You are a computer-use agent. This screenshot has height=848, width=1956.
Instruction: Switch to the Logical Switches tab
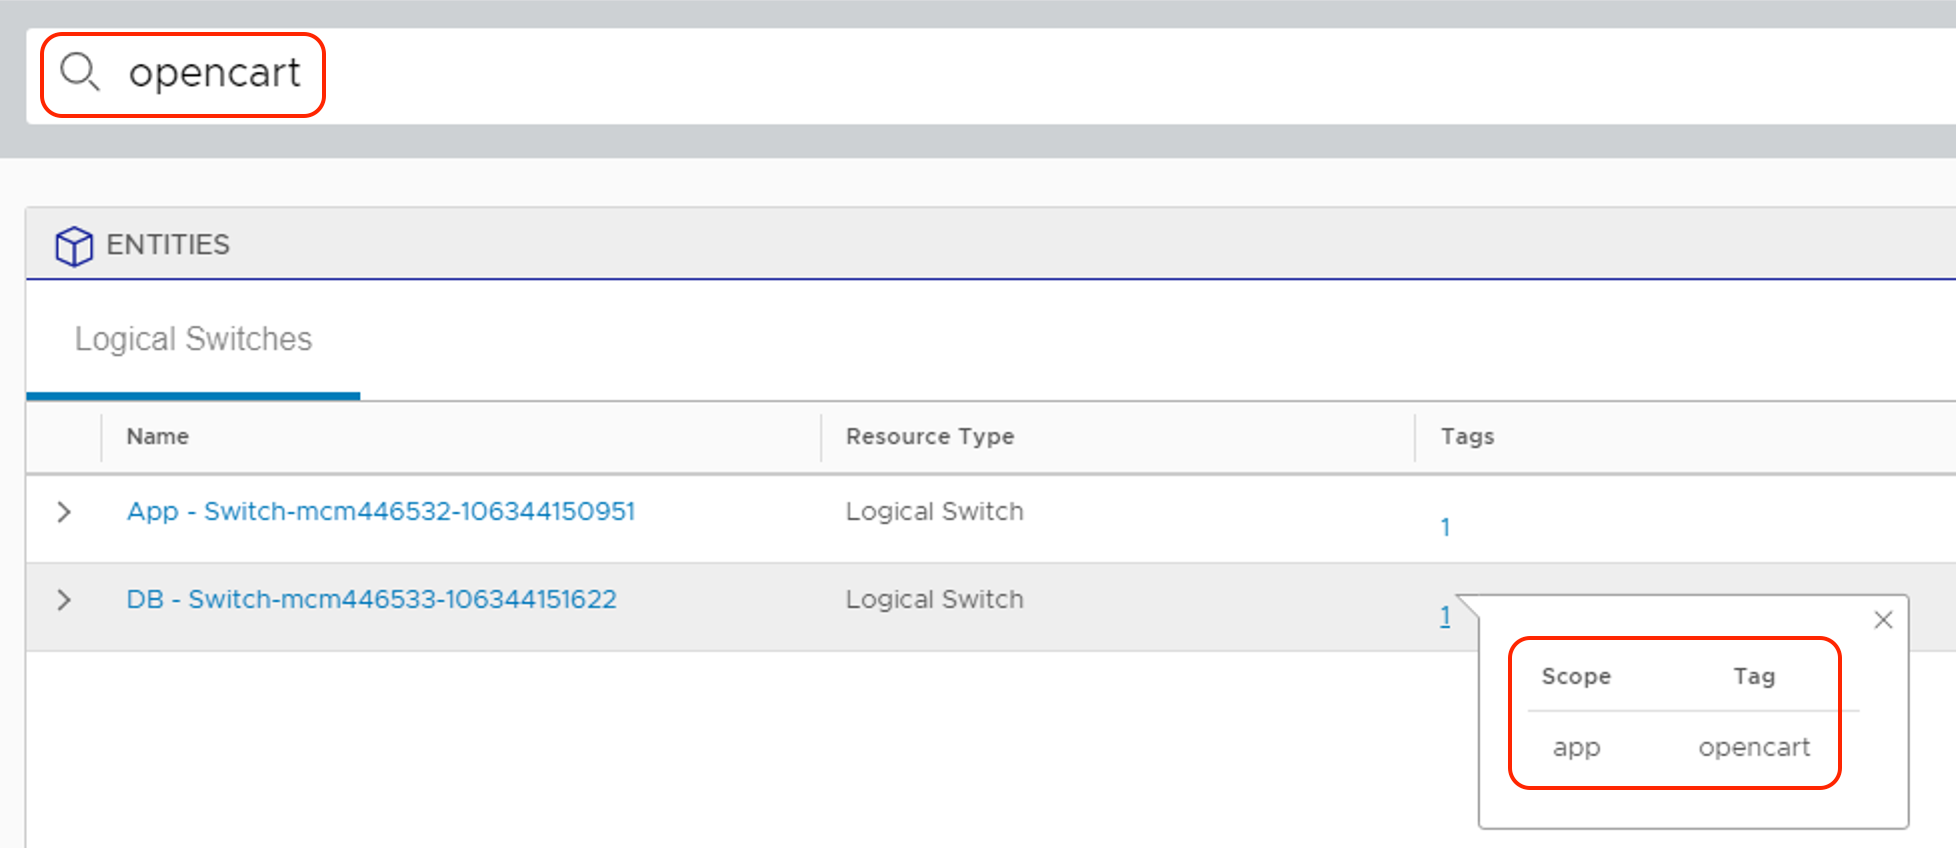pyautogui.click(x=193, y=340)
